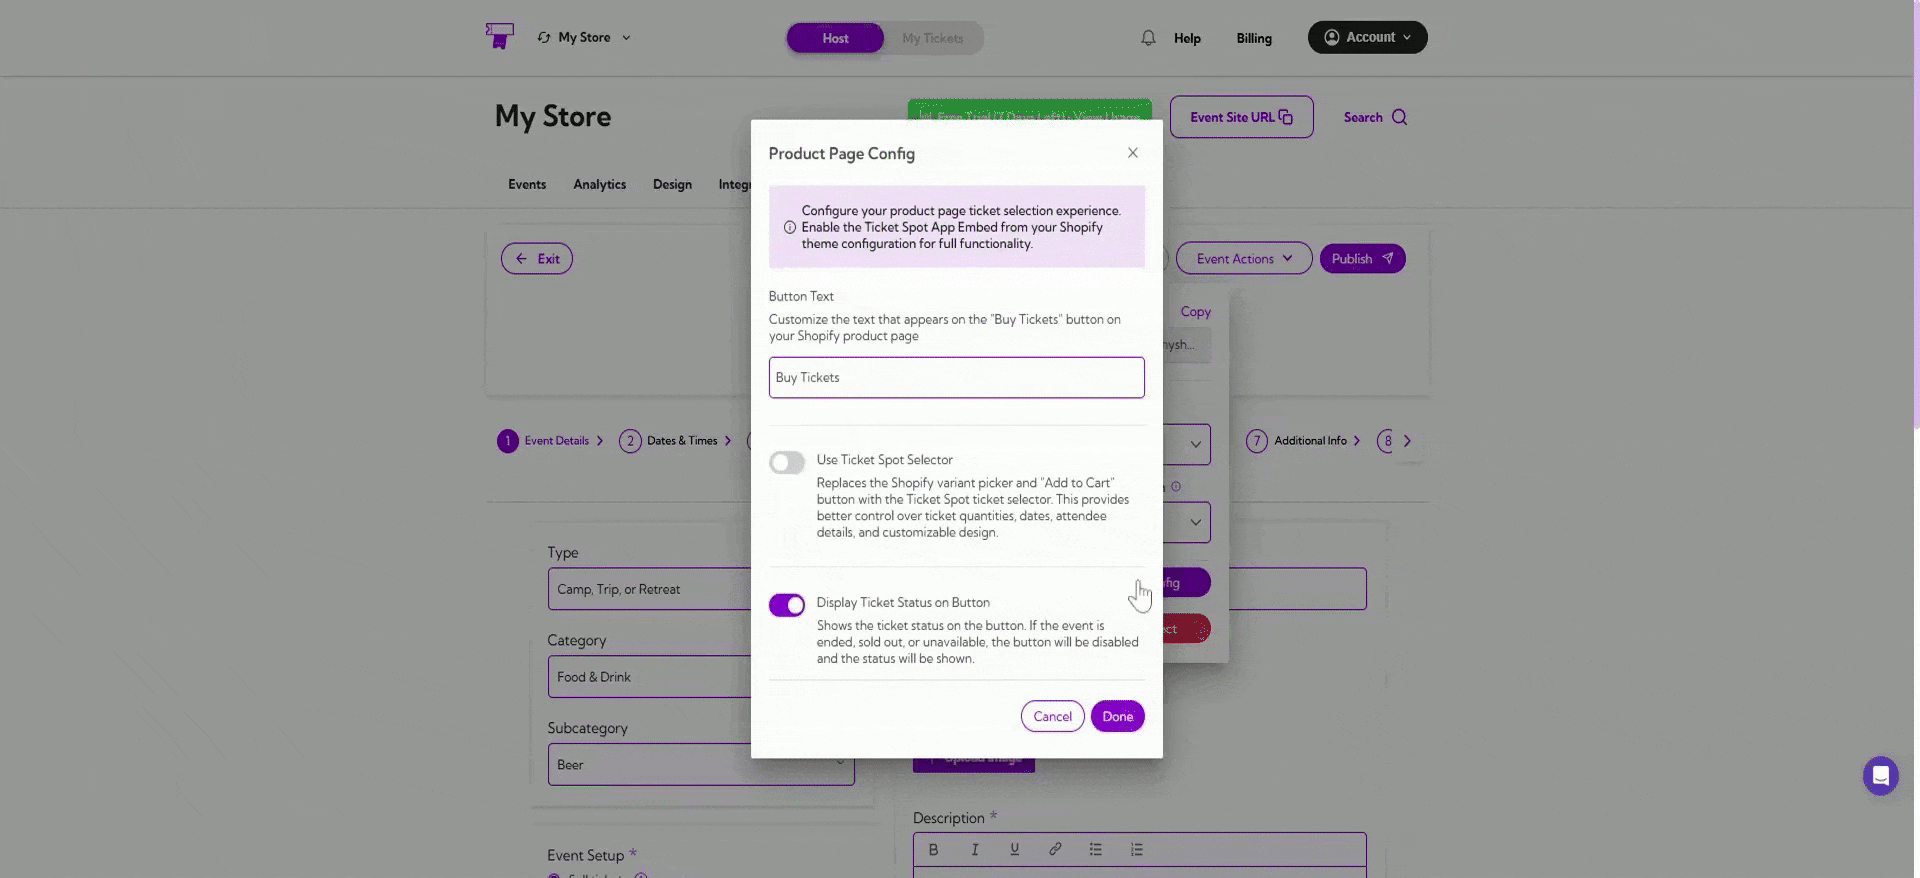Insert a link in Description
Viewport: 1920px width, 878px height.
1055,849
